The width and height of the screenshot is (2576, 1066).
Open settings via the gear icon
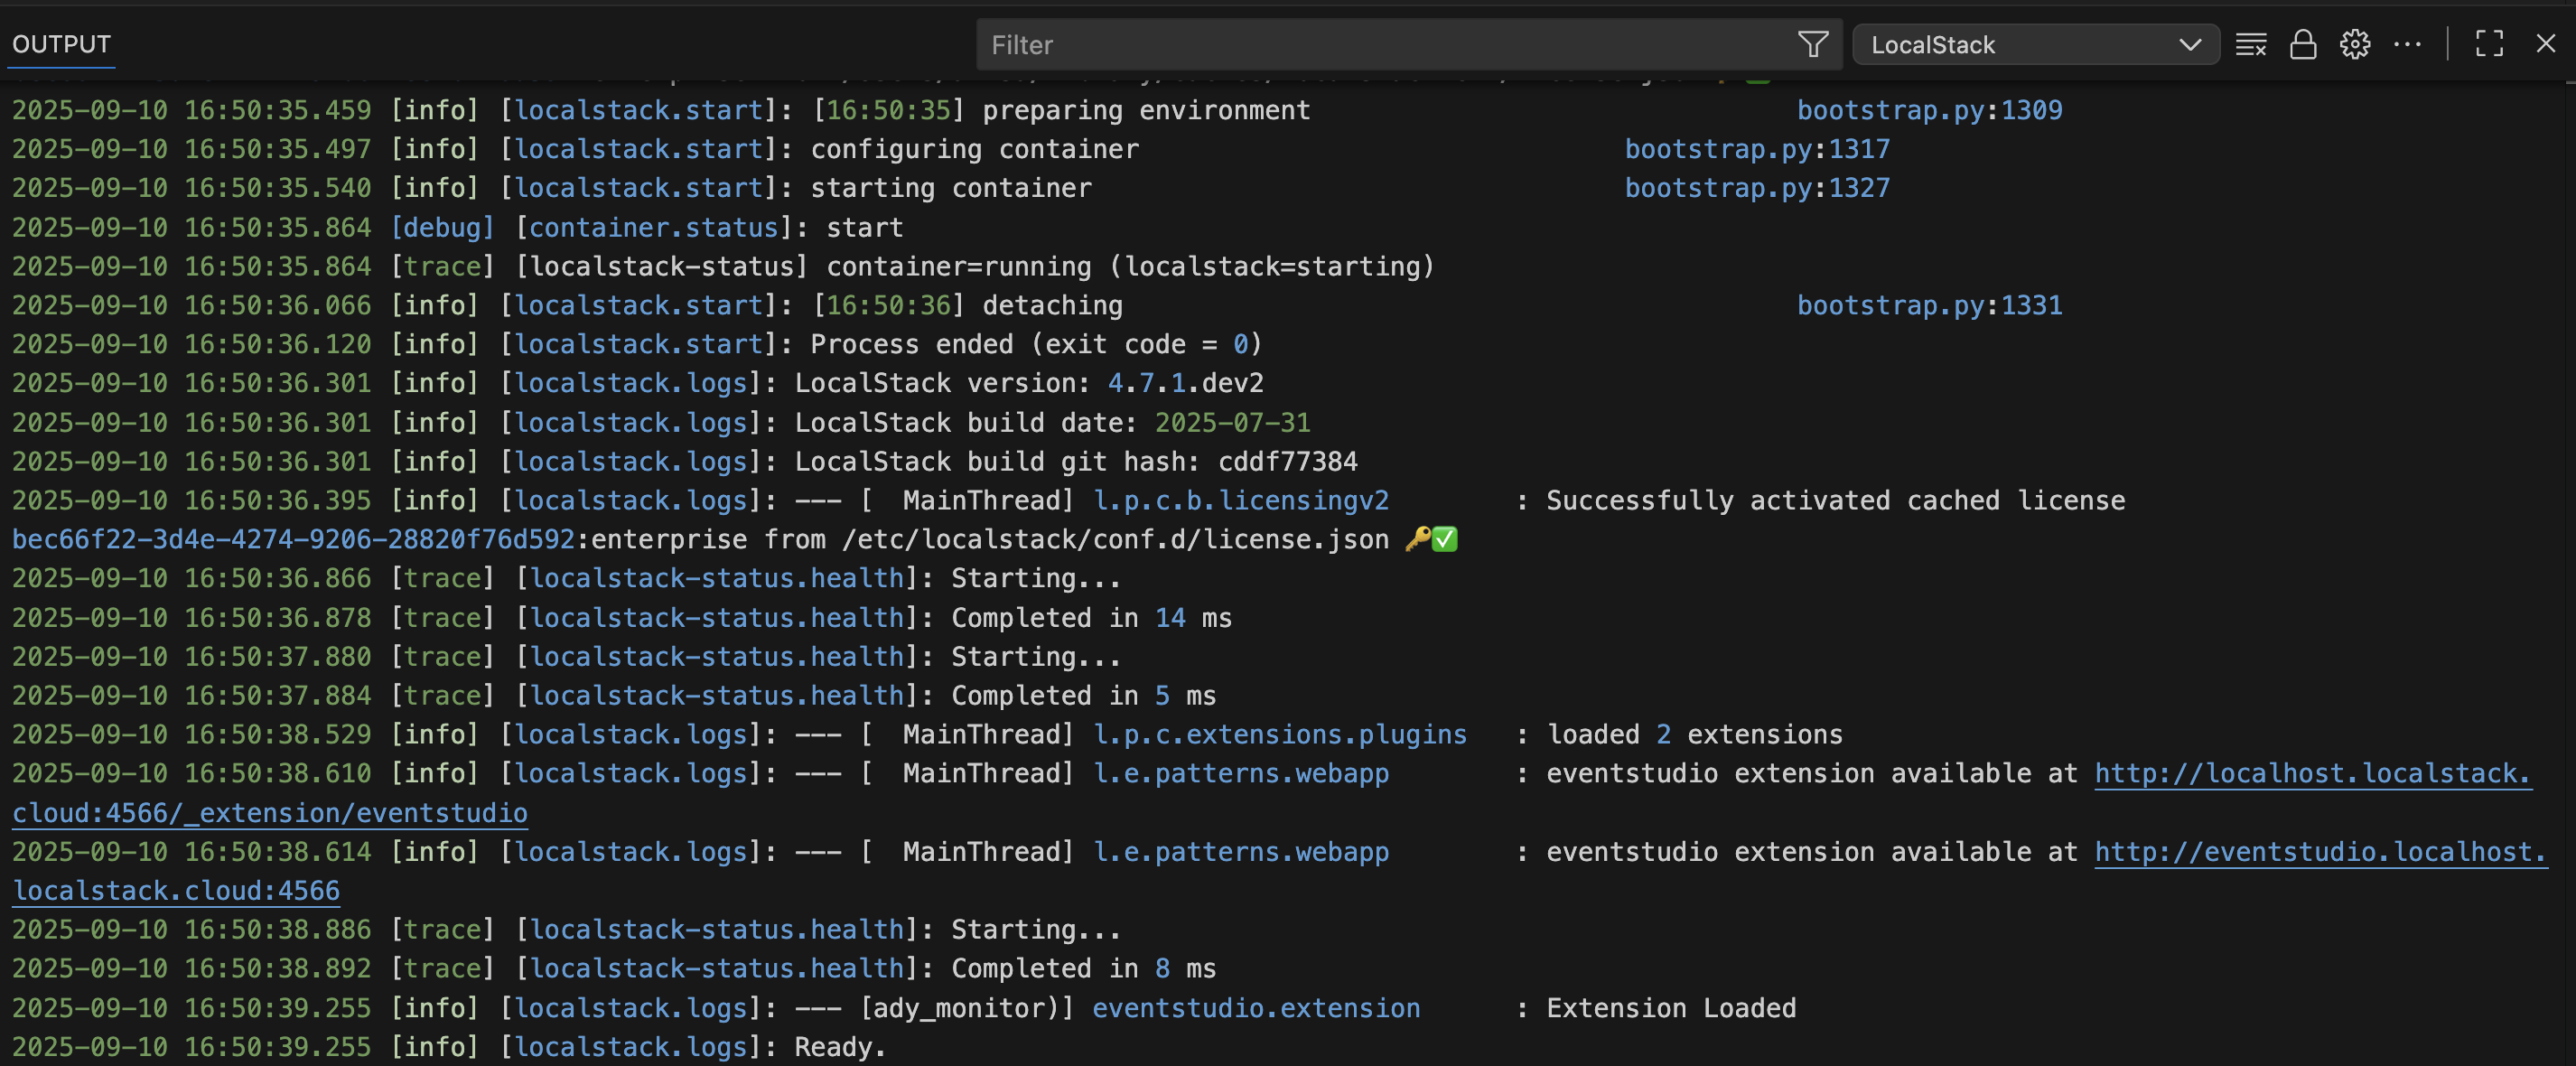click(2356, 44)
